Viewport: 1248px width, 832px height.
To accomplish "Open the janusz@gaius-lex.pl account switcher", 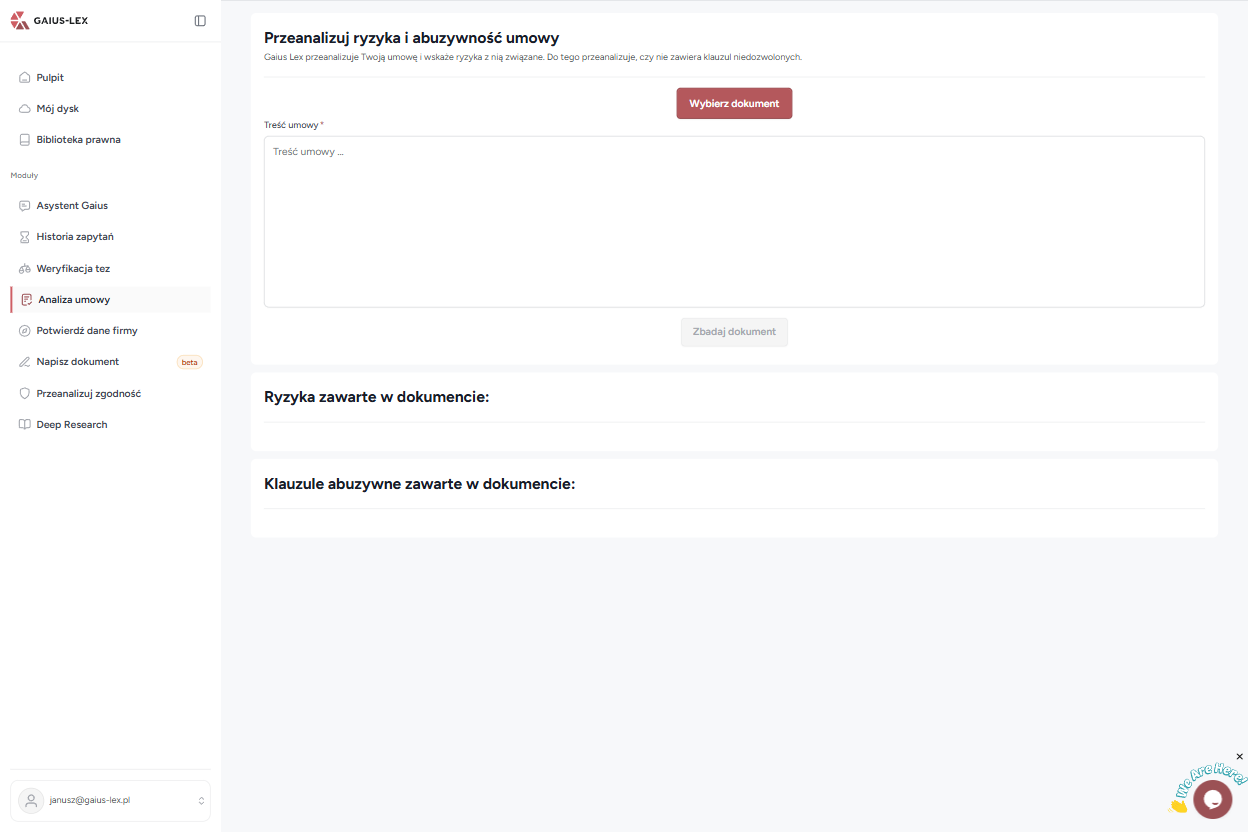I will tap(110, 800).
